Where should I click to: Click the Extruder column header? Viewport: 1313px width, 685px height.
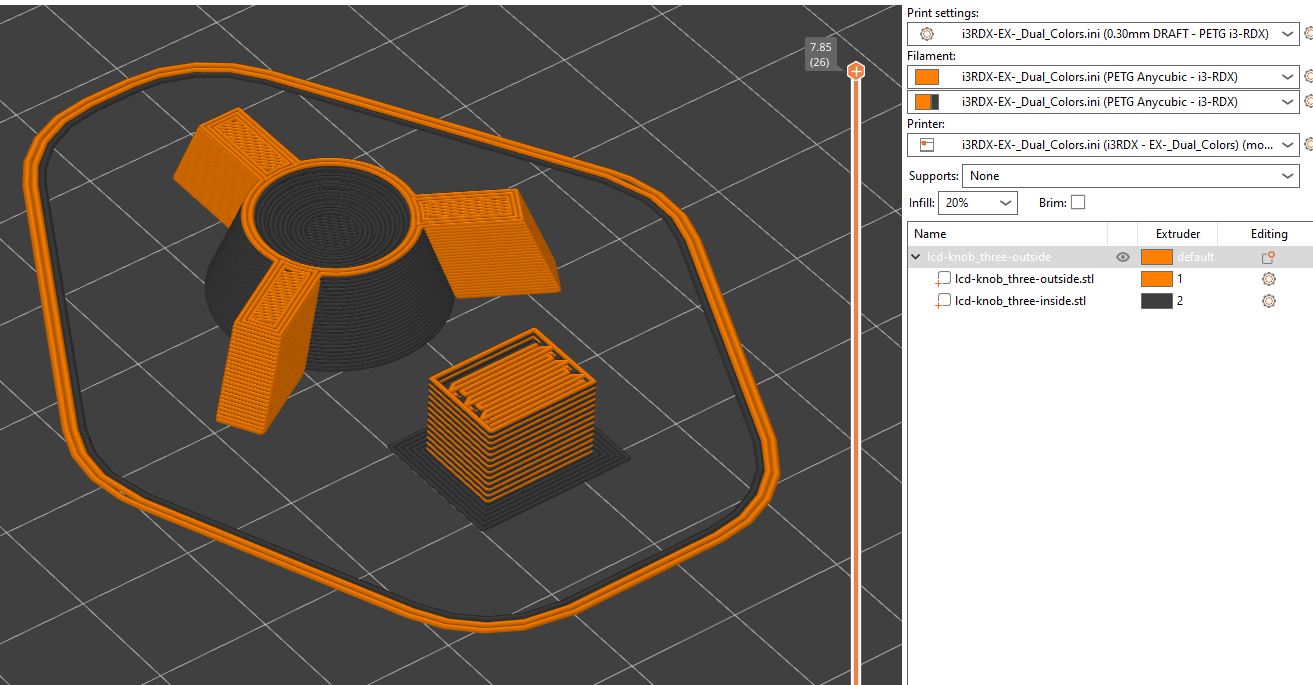[1177, 234]
